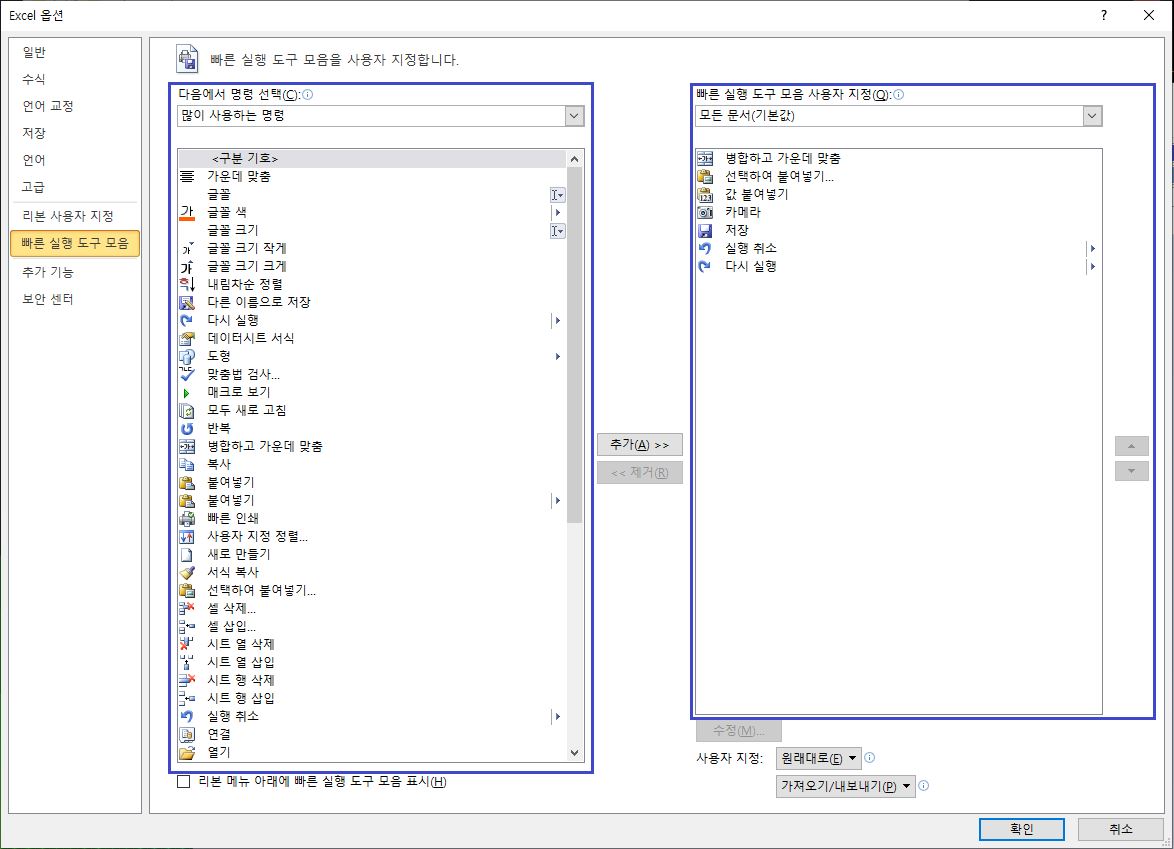1174x849 pixels.
Task: Select the 카메라 icon in the toolbar list
Action: click(x=705, y=213)
